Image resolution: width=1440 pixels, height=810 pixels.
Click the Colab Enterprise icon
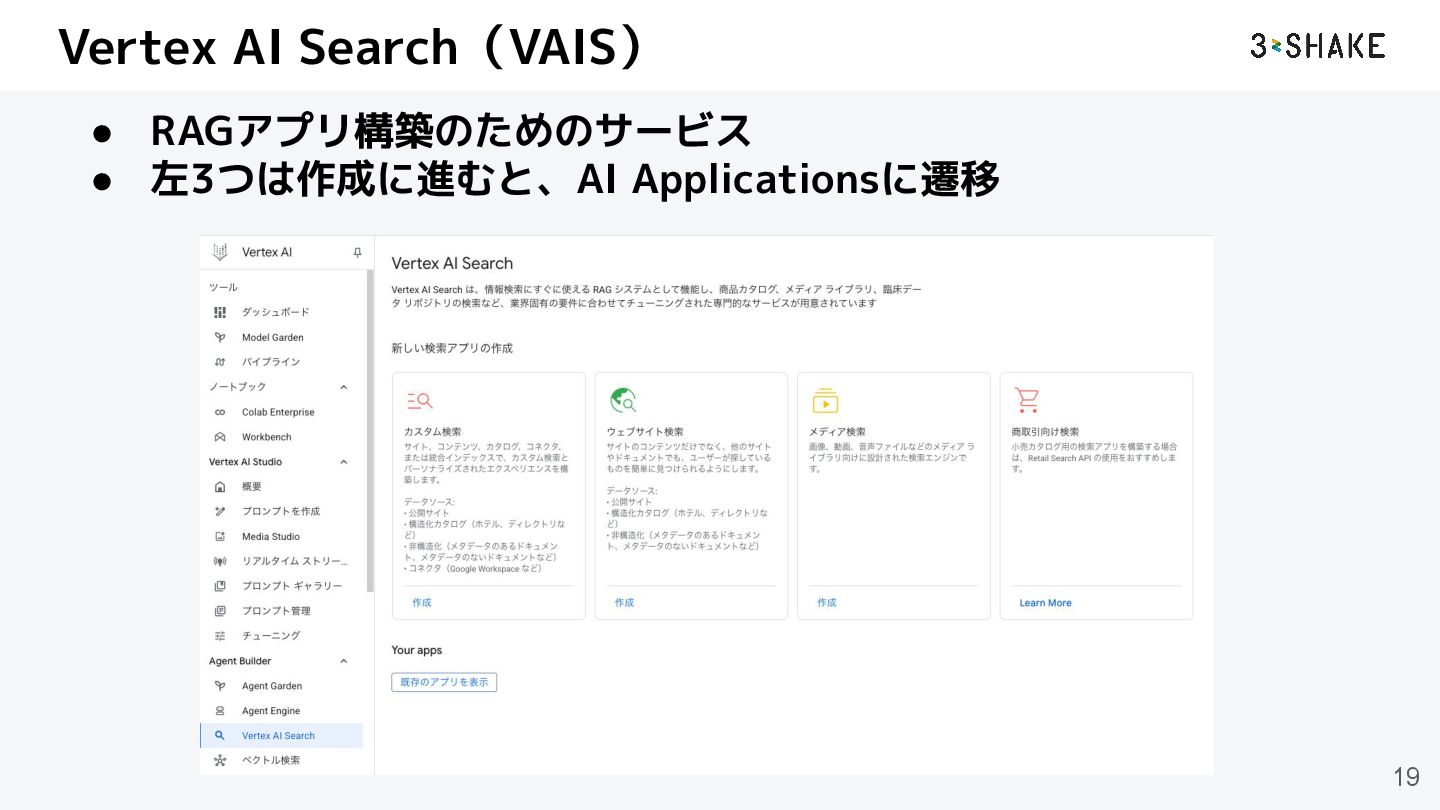click(220, 412)
